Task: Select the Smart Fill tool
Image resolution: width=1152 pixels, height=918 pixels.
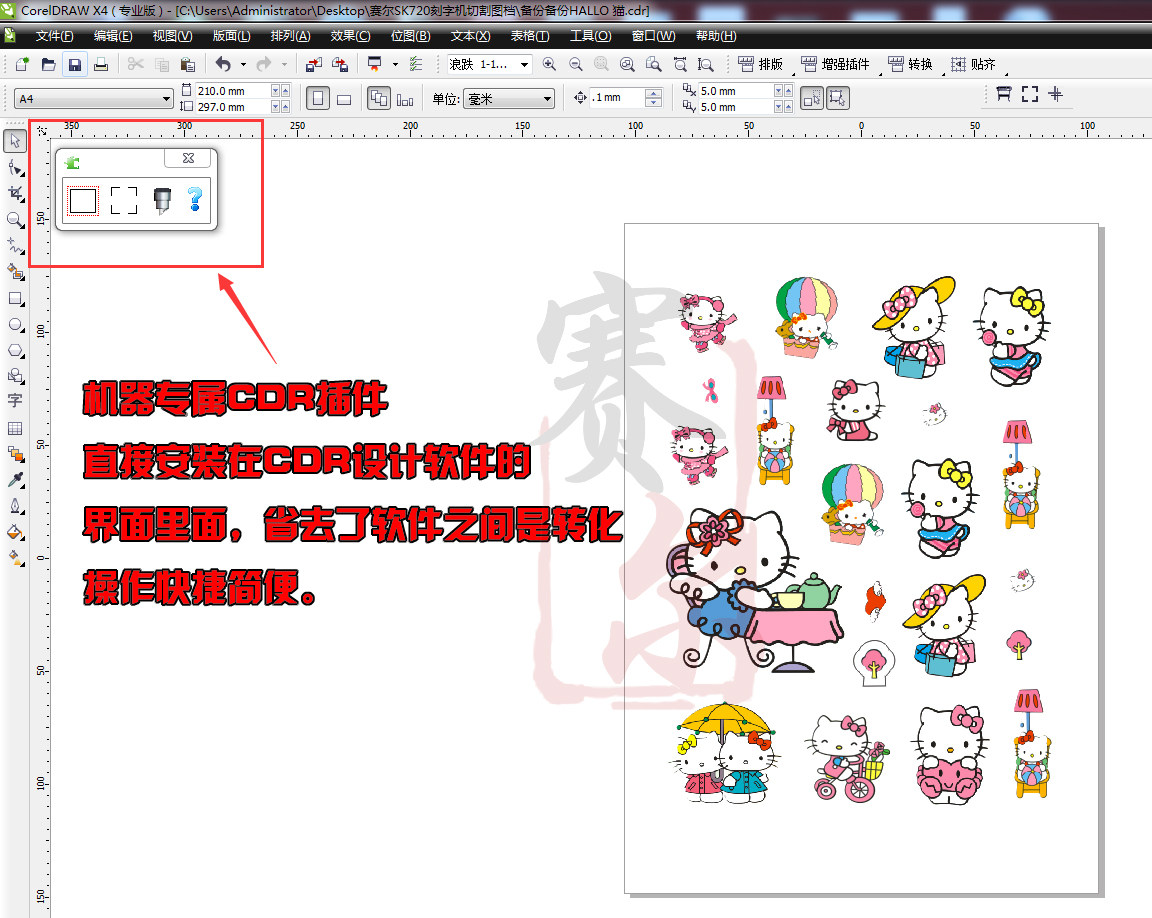Action: coord(15,272)
